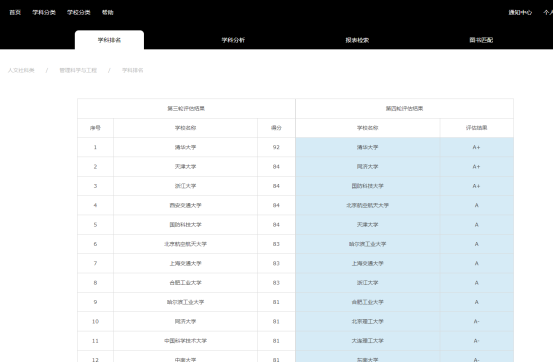Image resolution: width=554 pixels, height=363 pixels.
Task: Click the 评估结果 column header
Action: tap(476, 128)
